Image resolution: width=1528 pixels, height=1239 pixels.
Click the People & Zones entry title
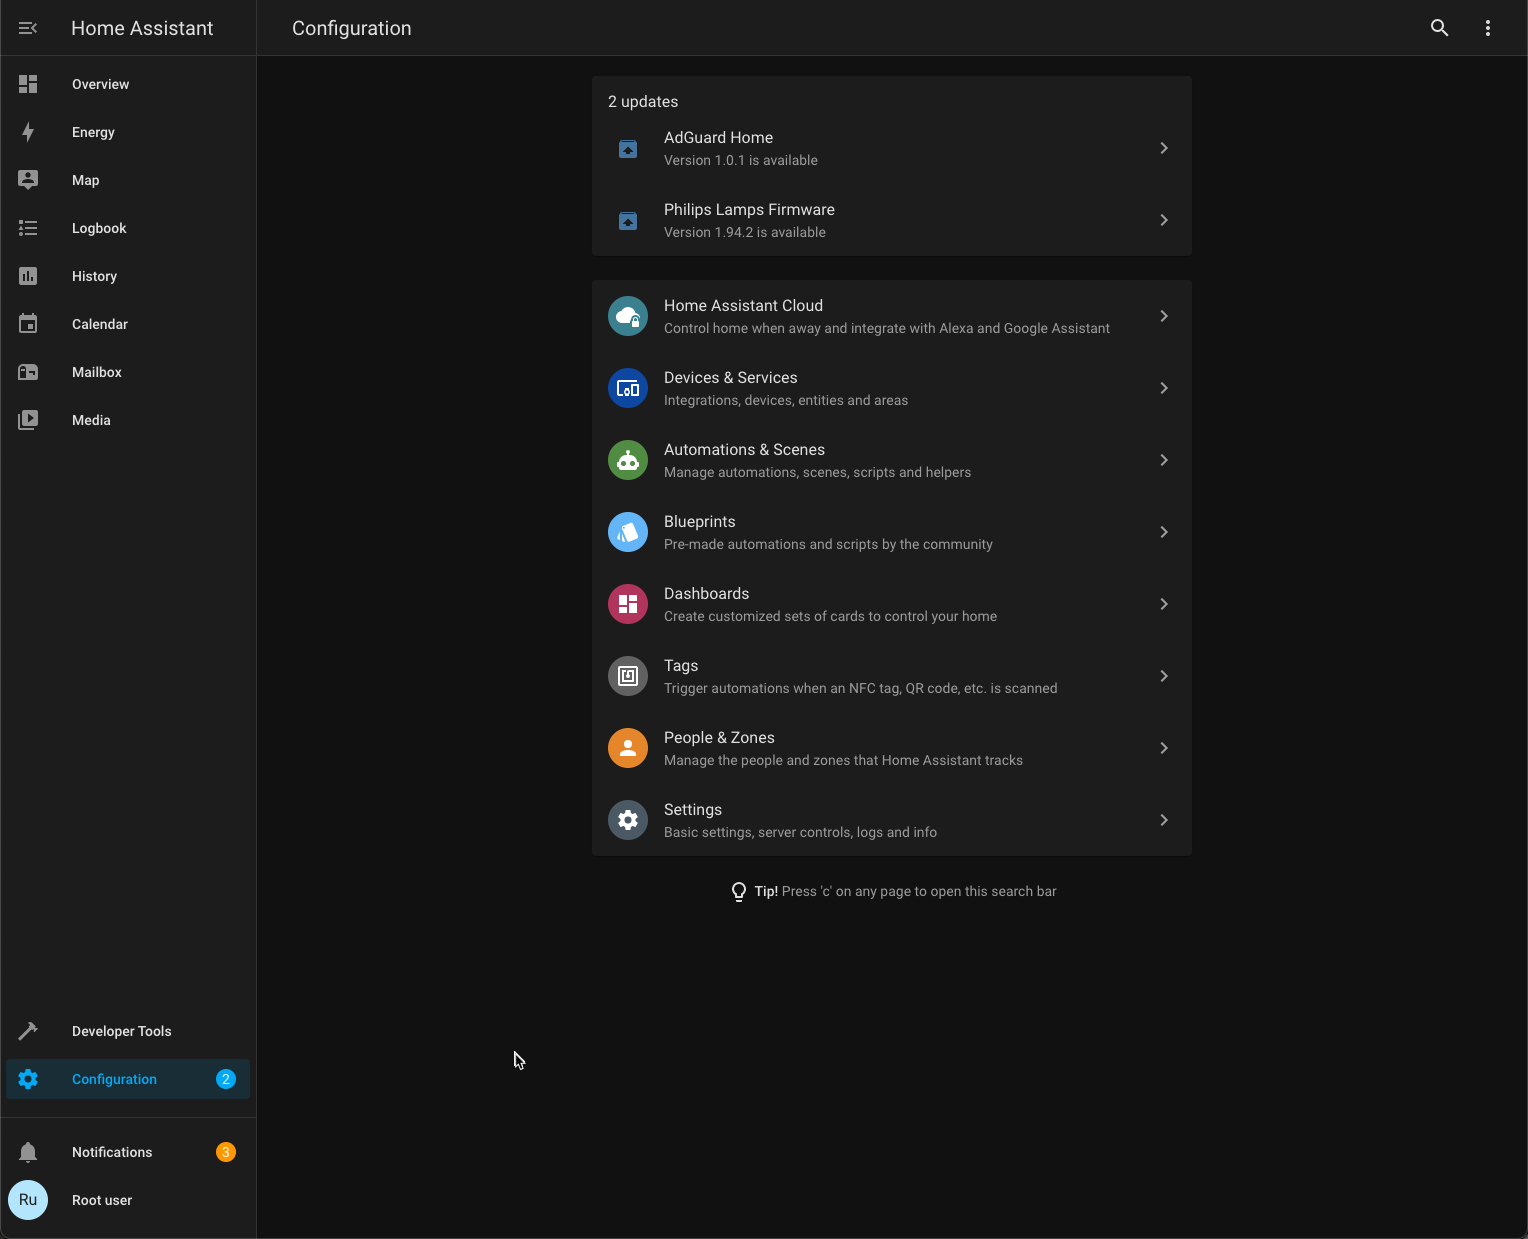click(719, 737)
